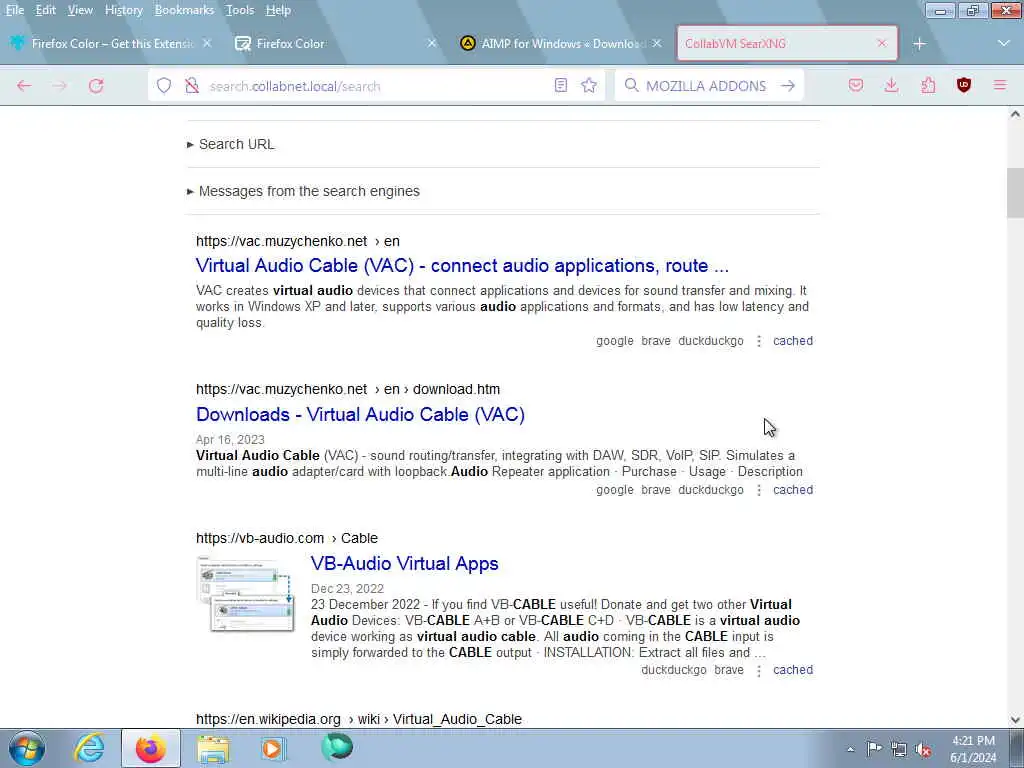Open the network tray icon
Viewport: 1024px width, 768px height.
point(899,750)
